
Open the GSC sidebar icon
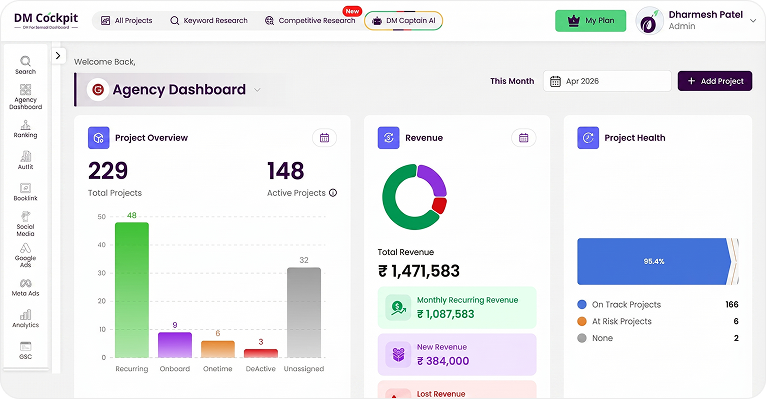(25, 346)
